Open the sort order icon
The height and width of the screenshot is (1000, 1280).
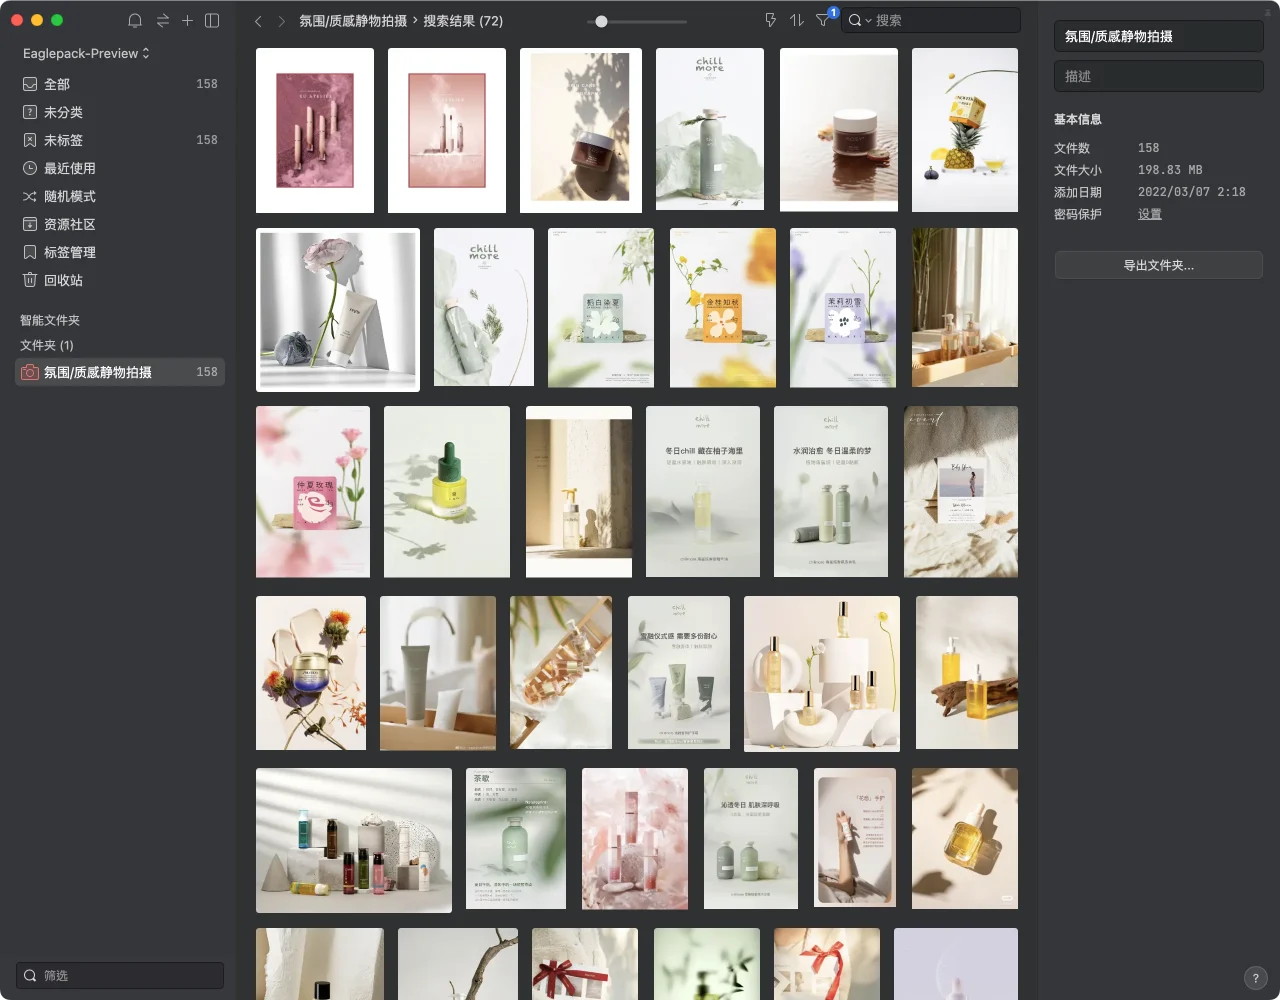[x=797, y=20]
